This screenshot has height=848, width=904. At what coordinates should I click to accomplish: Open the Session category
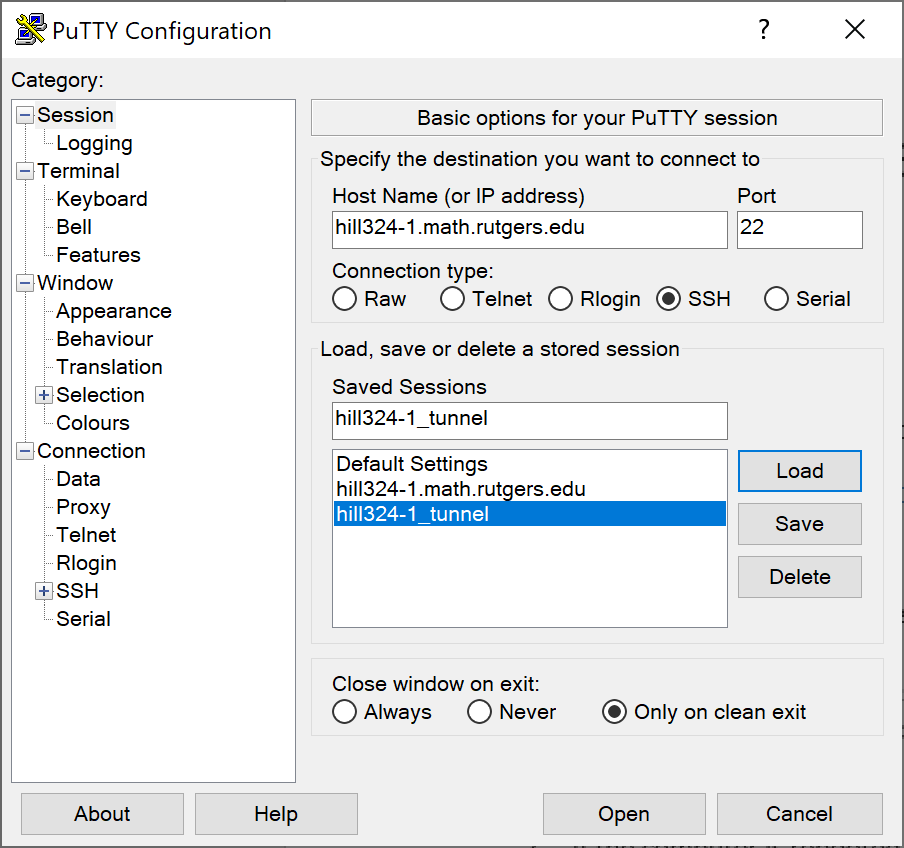point(76,115)
